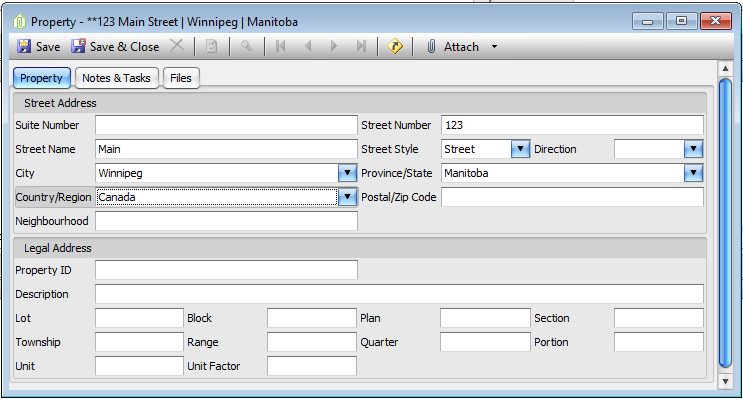743x401 pixels.
Task: Click the Attach paperclip button
Action: click(x=453, y=46)
